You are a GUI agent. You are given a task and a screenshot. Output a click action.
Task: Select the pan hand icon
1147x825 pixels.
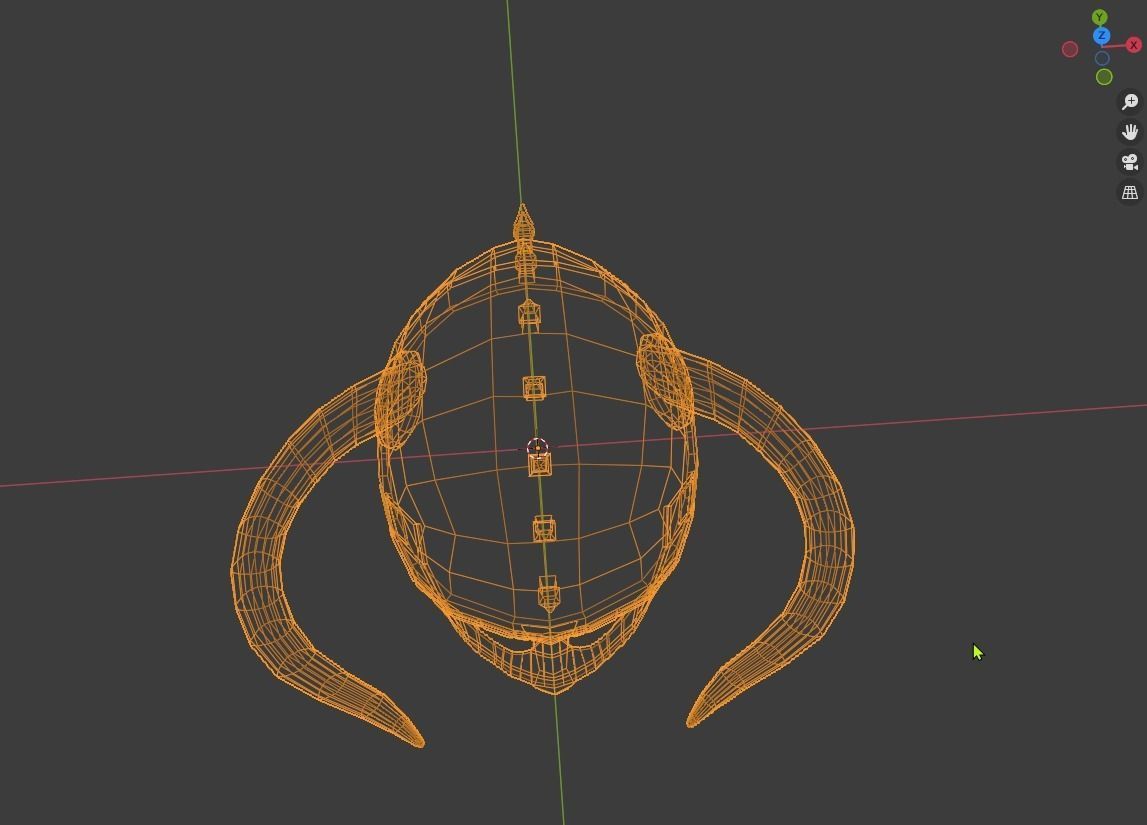pyautogui.click(x=1130, y=130)
